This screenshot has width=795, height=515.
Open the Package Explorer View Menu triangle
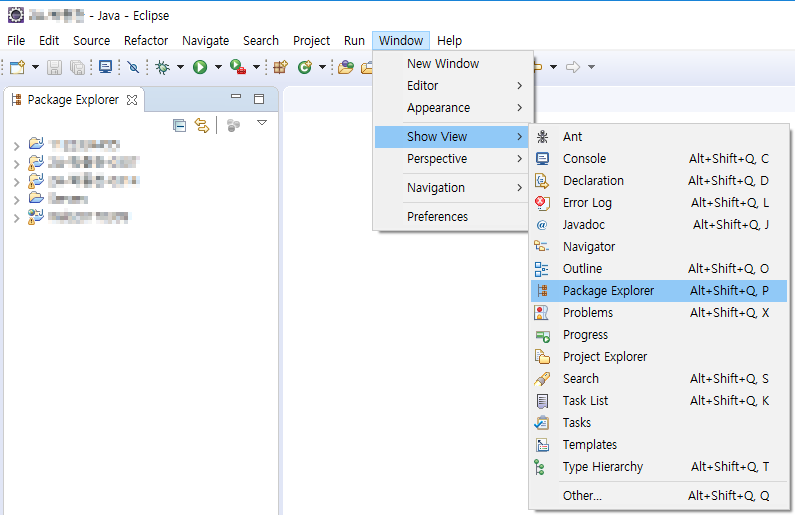[262, 123]
